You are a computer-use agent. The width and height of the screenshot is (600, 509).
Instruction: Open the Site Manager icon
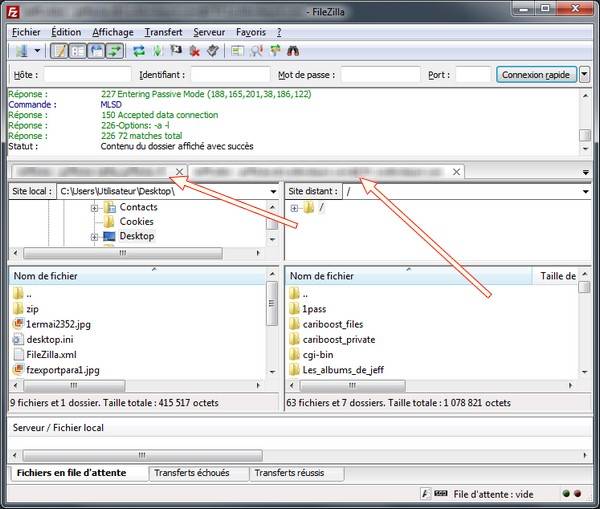pyautogui.click(x=21, y=51)
